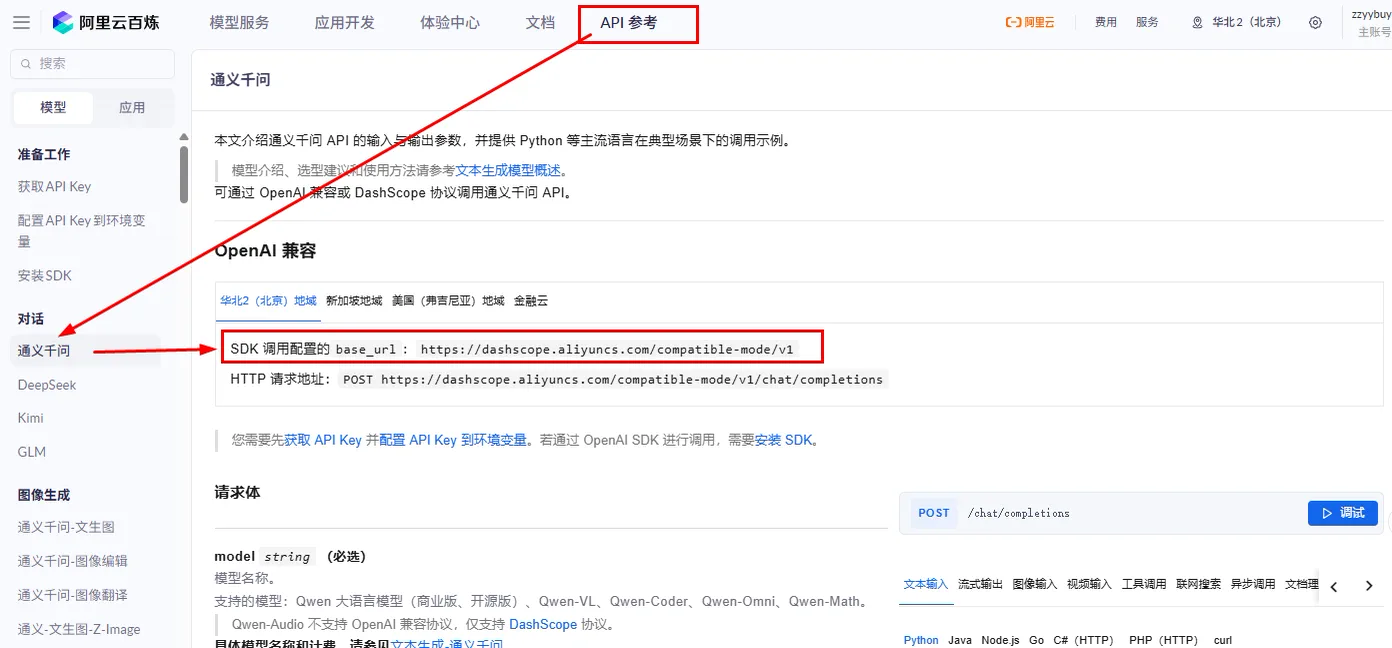This screenshot has width=1392, height=648.
Task: Open the zzyybuy account menu
Action: pyautogui.click(x=1371, y=22)
